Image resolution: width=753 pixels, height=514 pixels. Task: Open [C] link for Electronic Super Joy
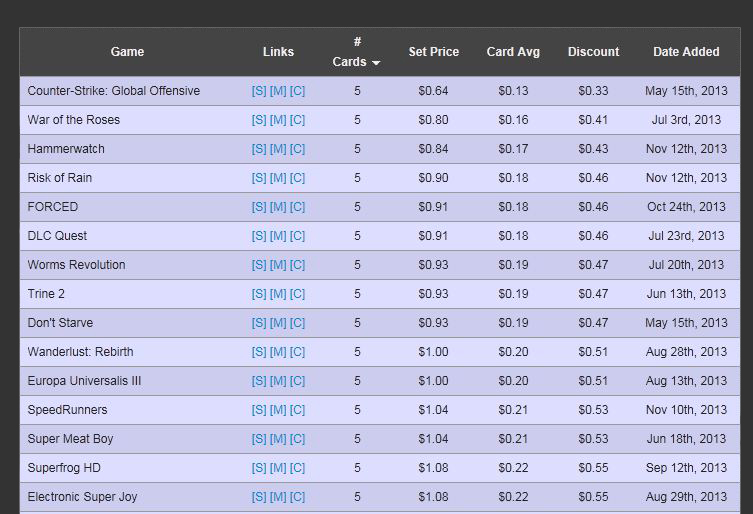pos(297,497)
